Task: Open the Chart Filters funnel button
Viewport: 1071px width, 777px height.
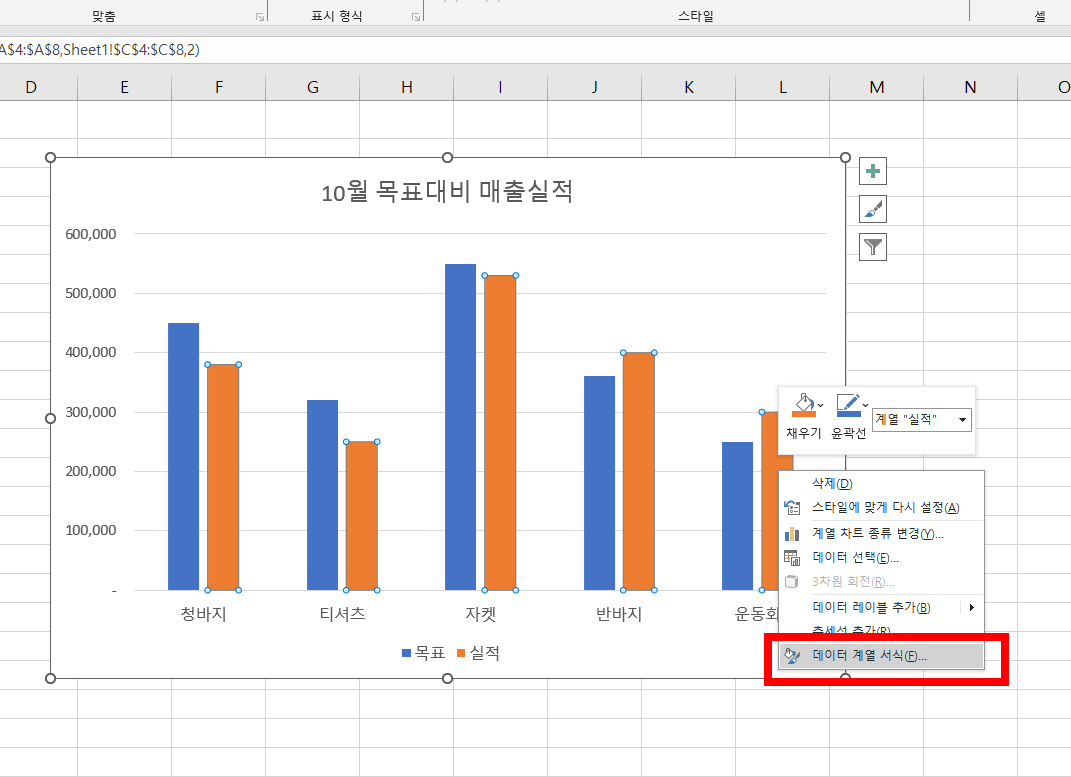Action: 872,246
